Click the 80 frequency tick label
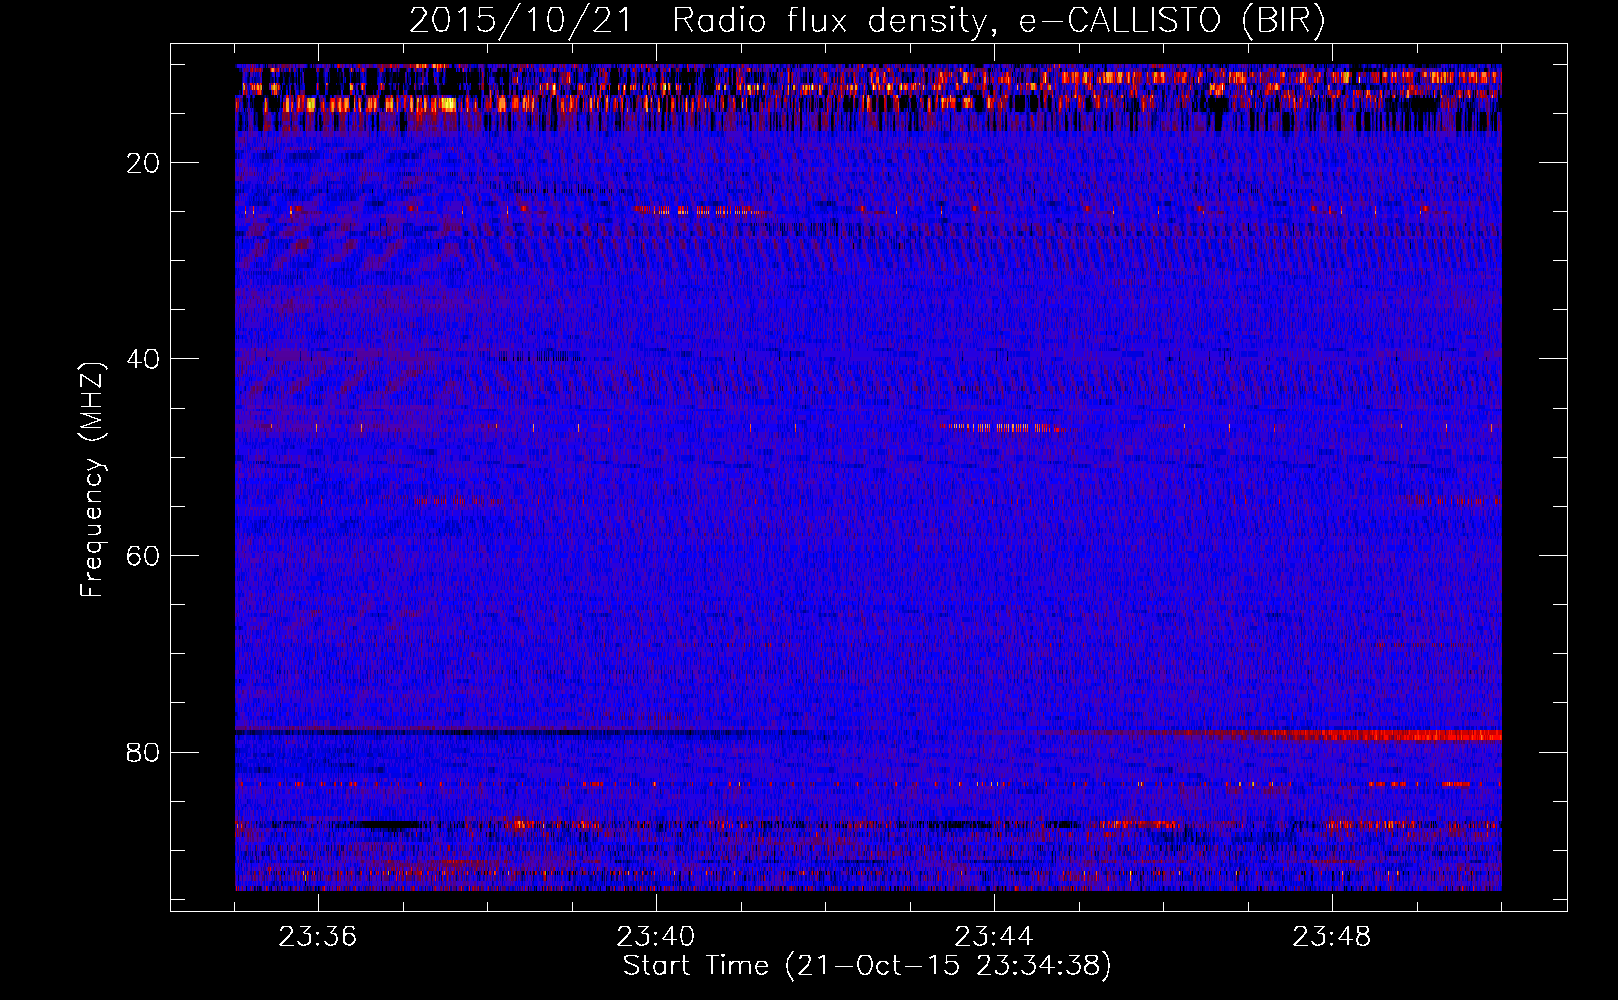Viewport: 1618px width, 1000px height. click(143, 752)
